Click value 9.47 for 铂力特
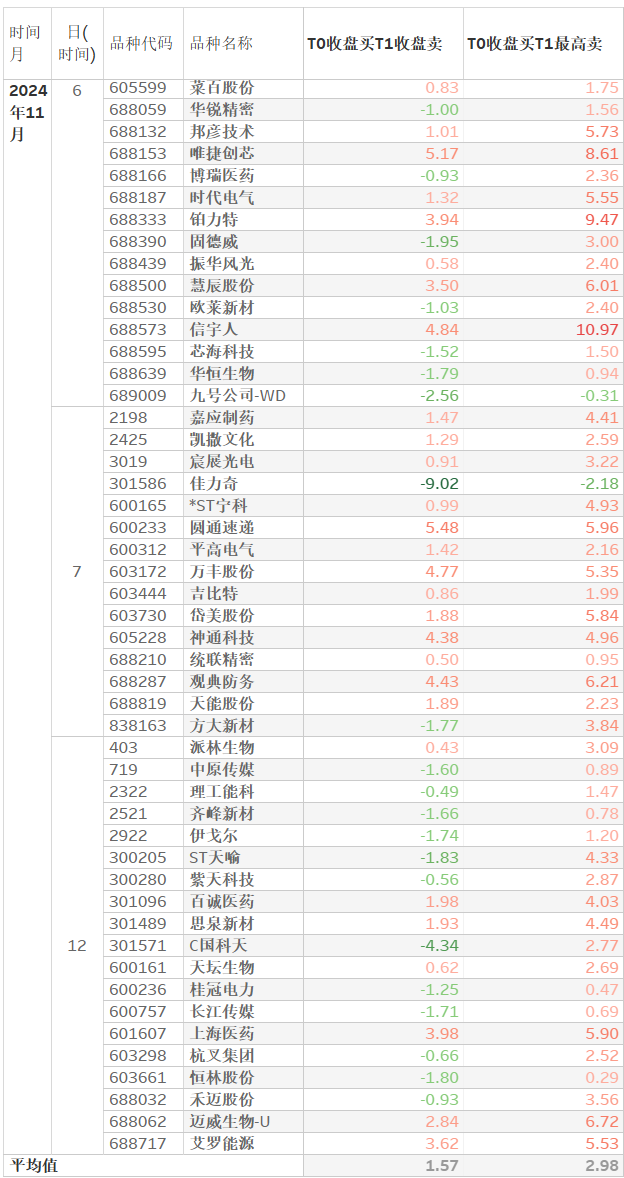This screenshot has height=1178, width=624. point(604,221)
